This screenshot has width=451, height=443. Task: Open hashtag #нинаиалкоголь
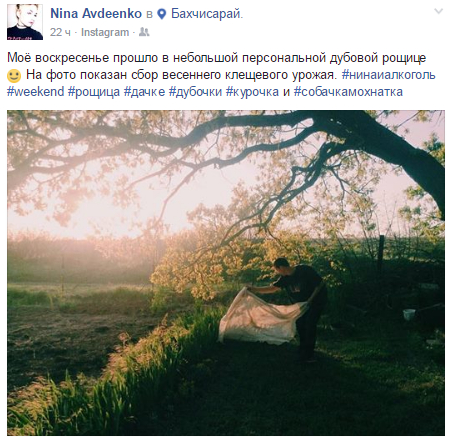pyautogui.click(x=389, y=75)
